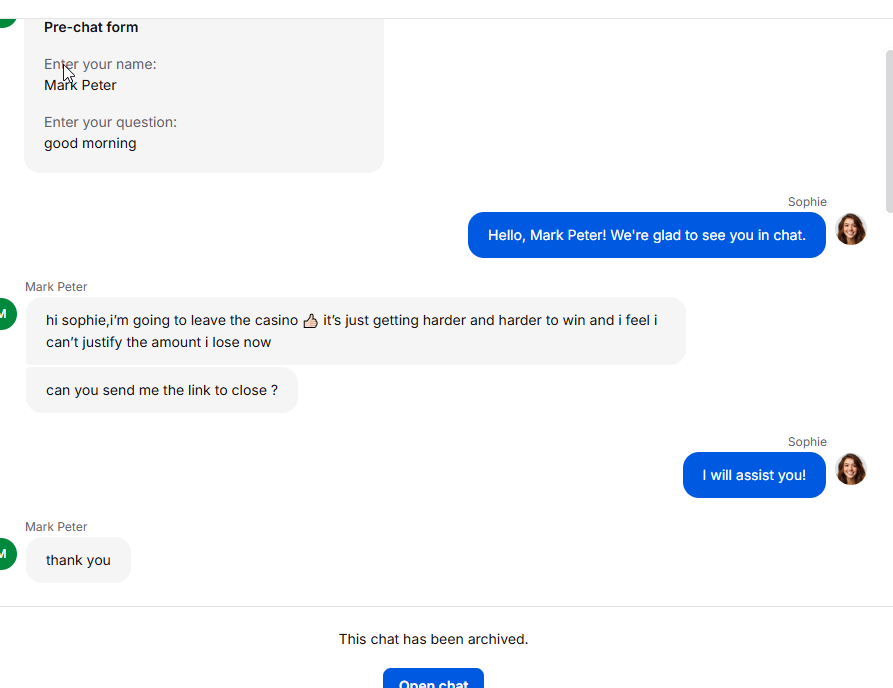Select the "can you send me the link" message
Screen dimensions: 893x688
162,390
